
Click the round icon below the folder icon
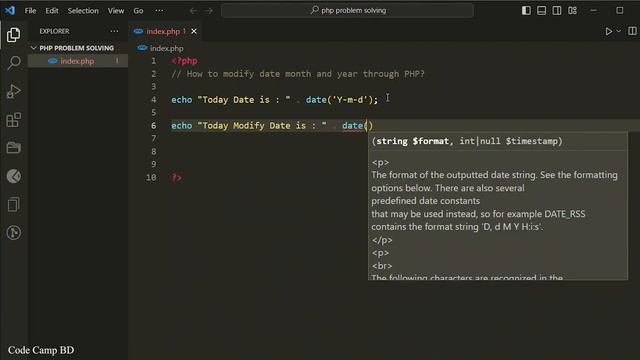click(x=13, y=176)
